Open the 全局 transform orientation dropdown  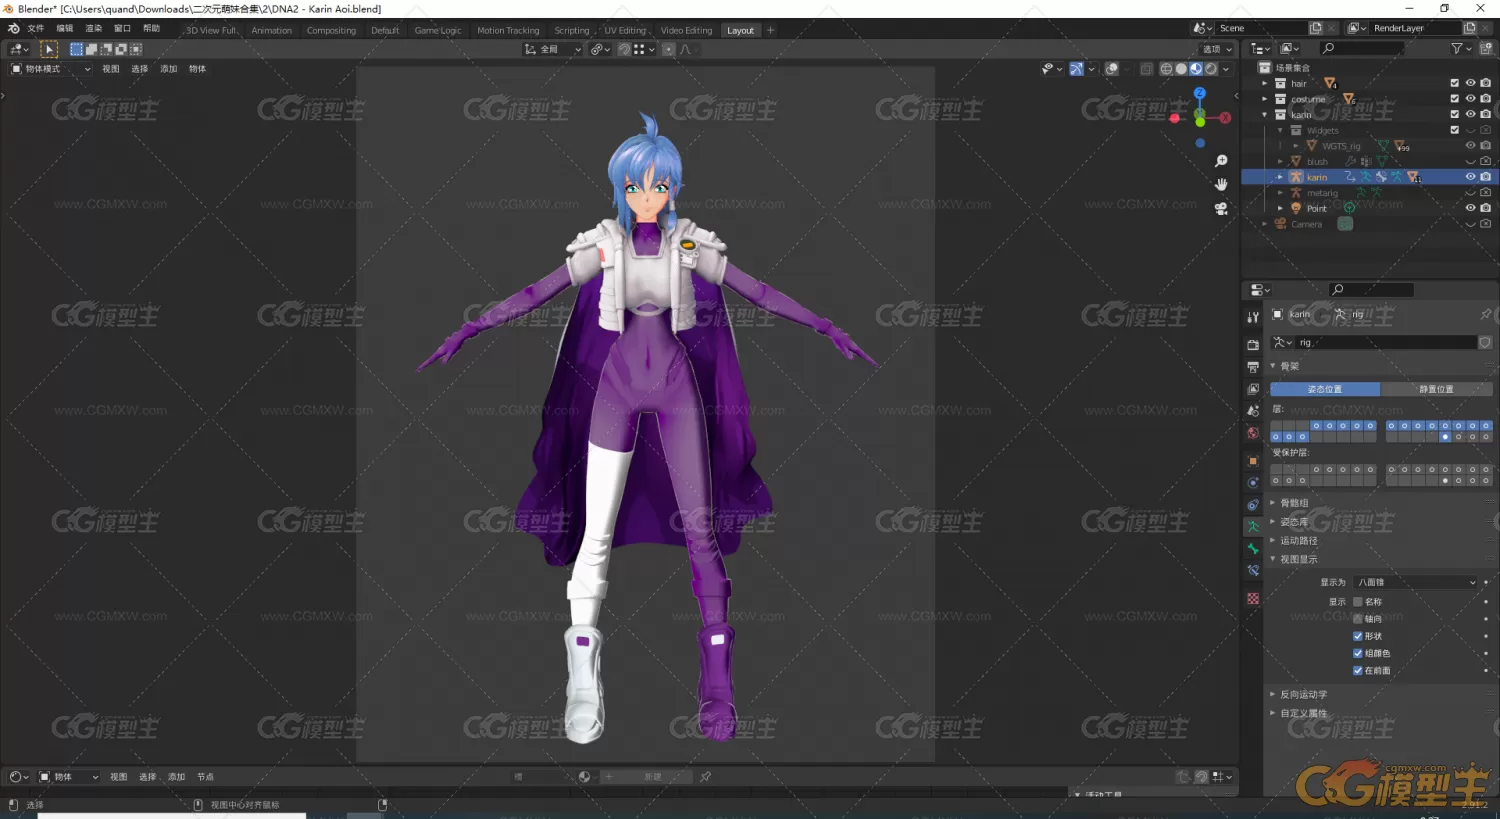click(x=553, y=49)
